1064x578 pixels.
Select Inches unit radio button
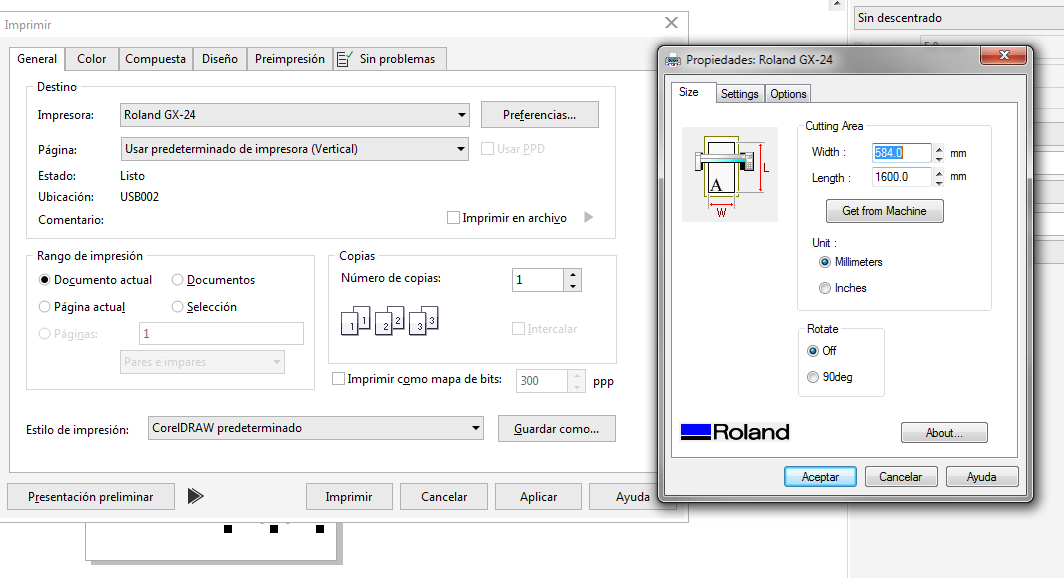825,288
